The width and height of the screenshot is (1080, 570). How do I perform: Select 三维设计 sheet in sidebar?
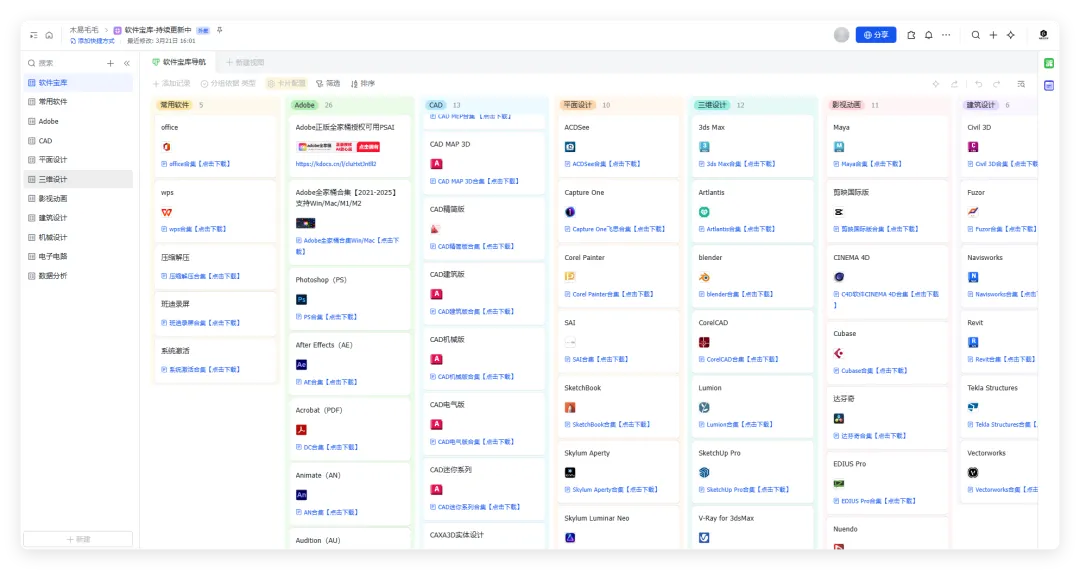tap(78, 179)
